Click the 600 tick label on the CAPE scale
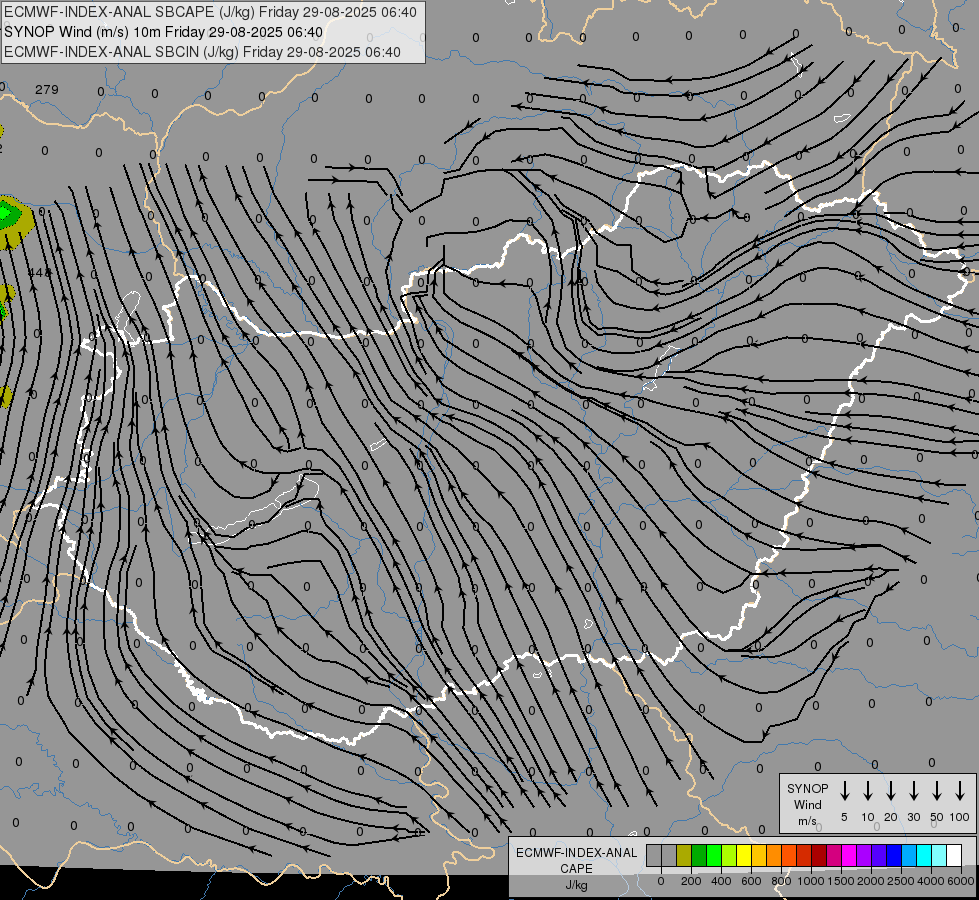The image size is (979, 900). click(751, 881)
